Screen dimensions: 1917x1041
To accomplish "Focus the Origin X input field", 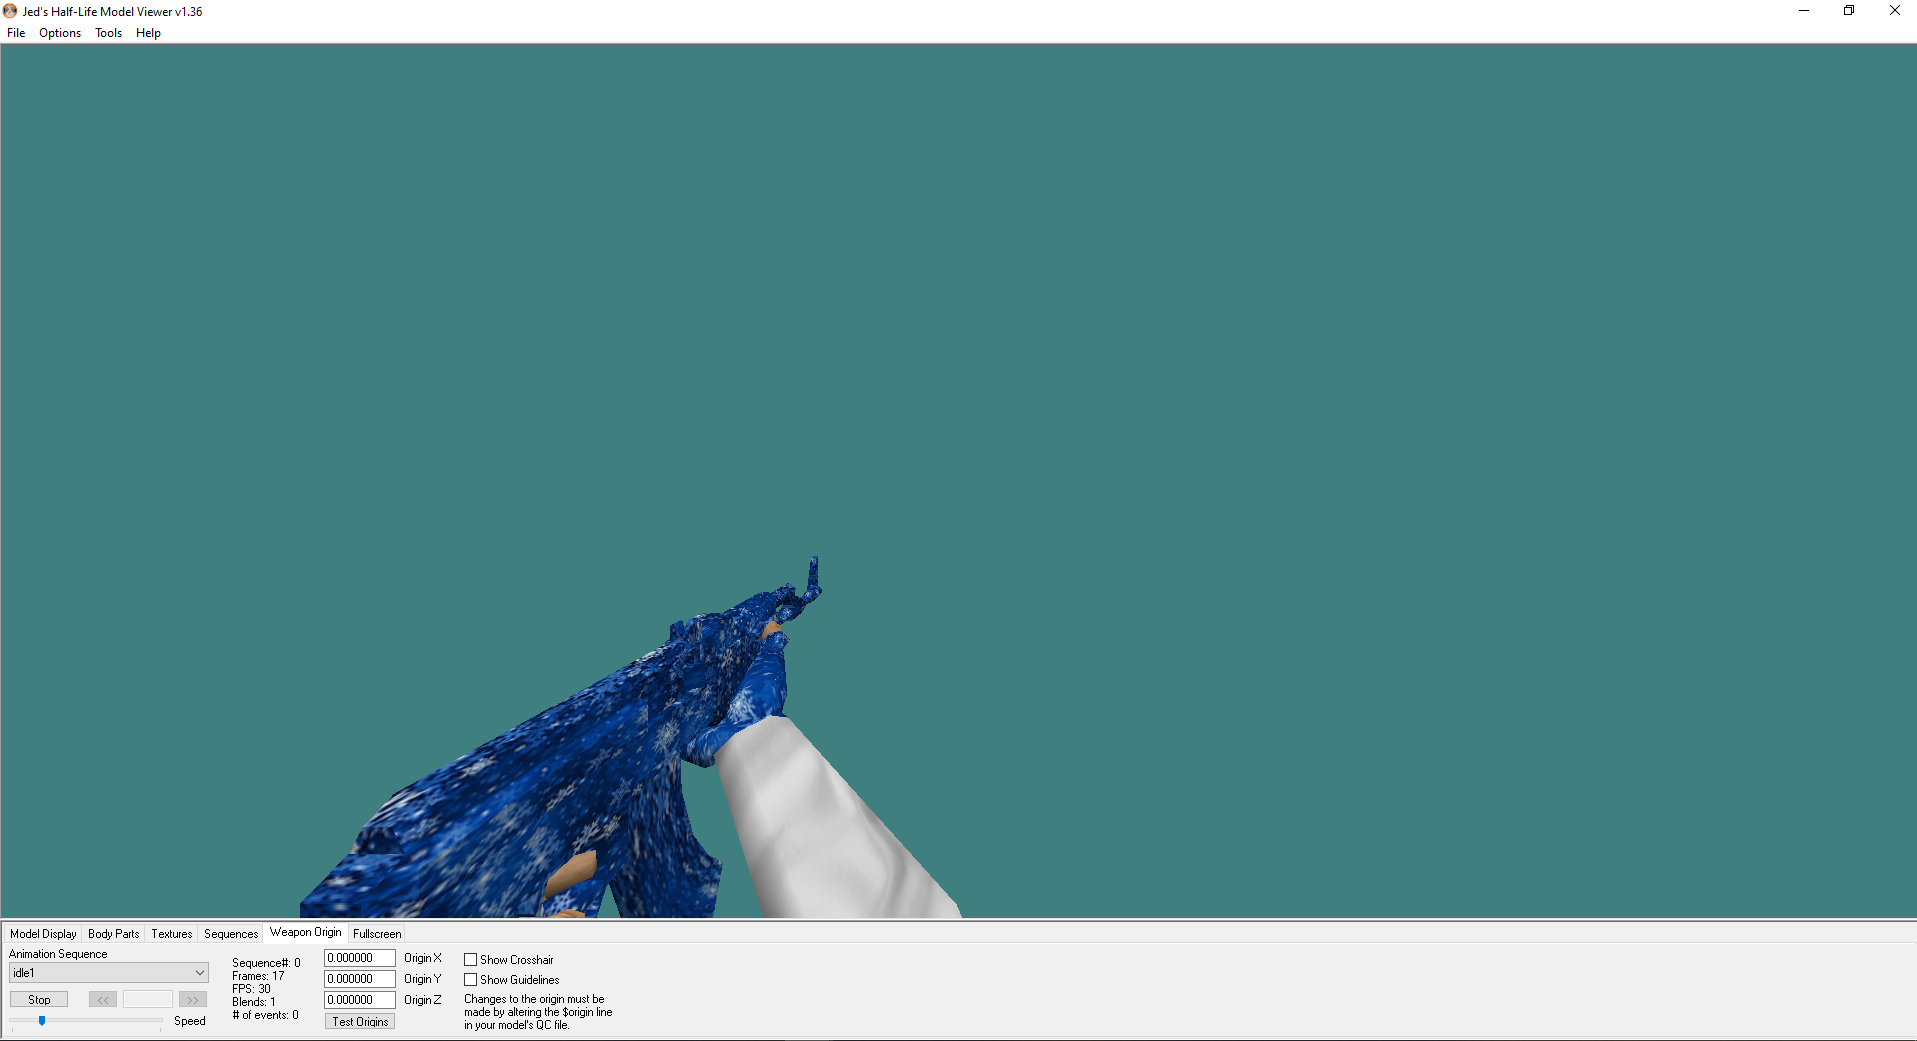I will pos(360,958).
